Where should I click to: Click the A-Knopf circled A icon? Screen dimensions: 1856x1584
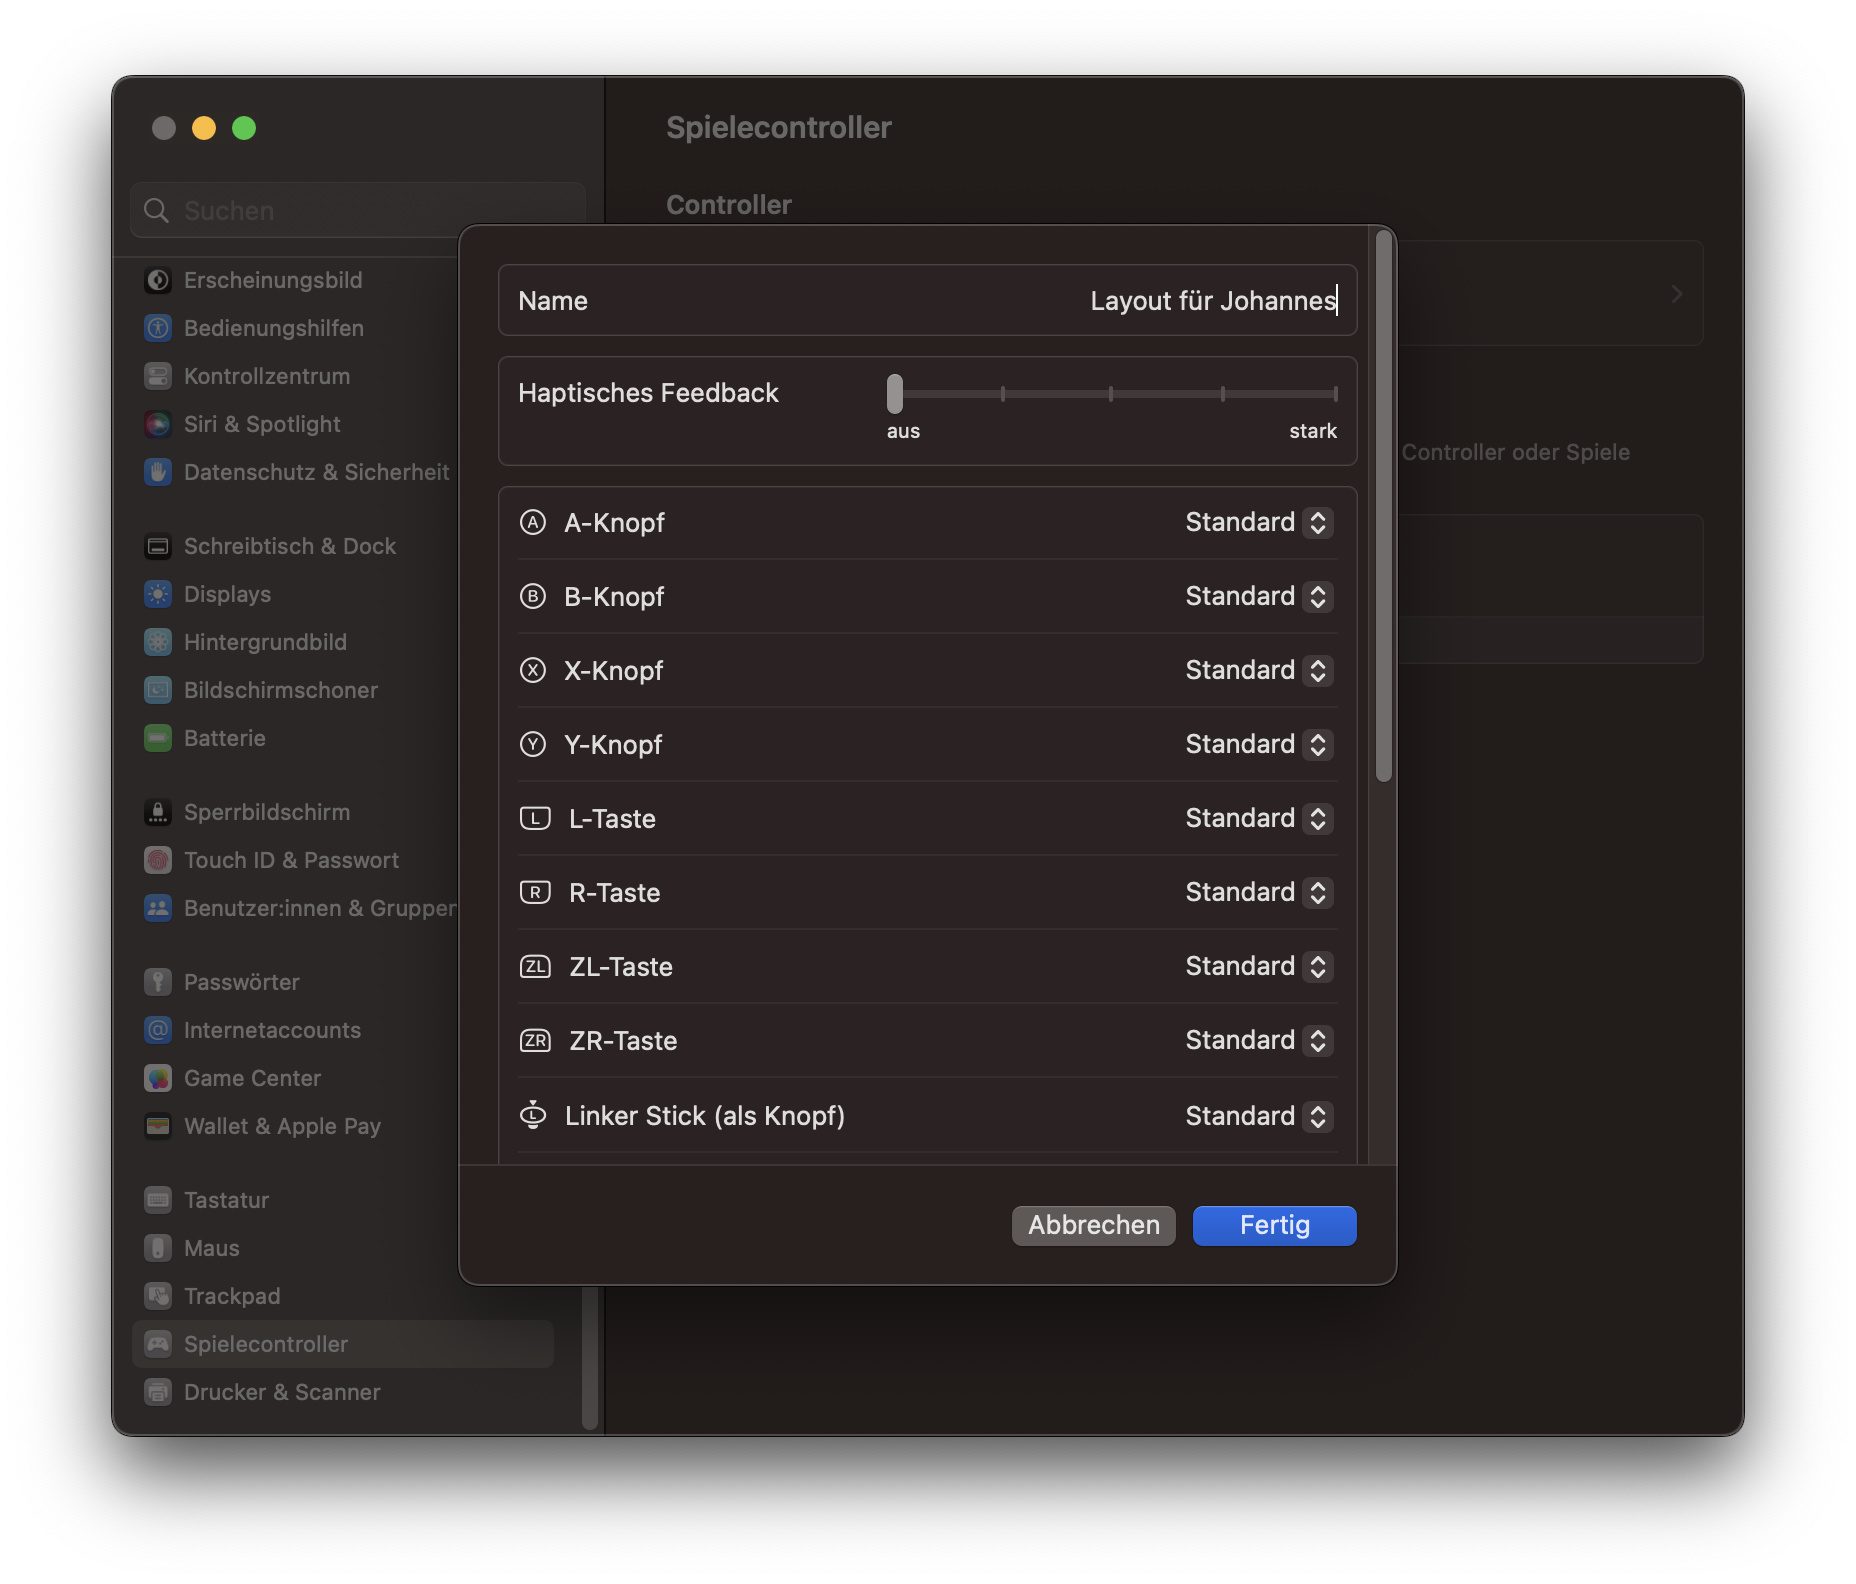[533, 522]
